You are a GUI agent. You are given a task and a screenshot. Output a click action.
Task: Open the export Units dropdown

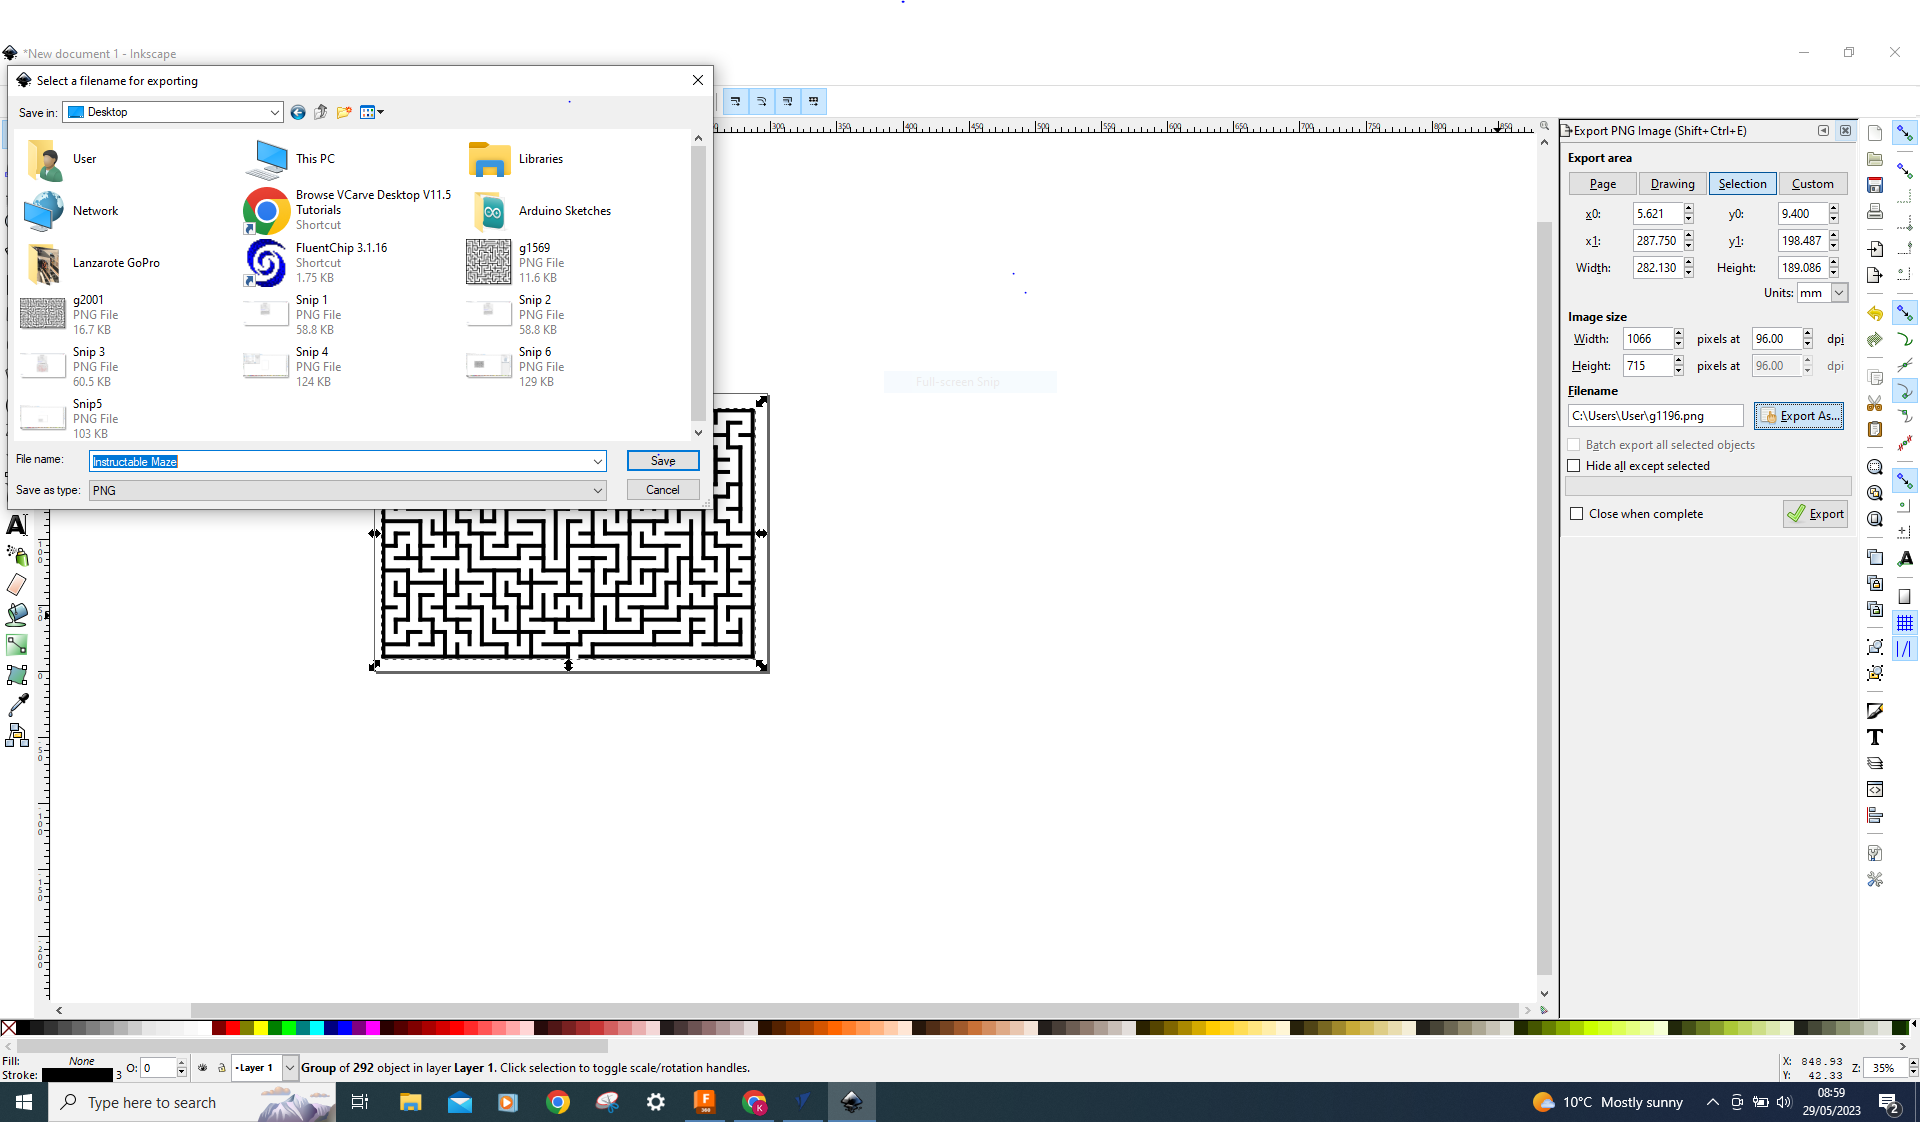[x=1838, y=292]
